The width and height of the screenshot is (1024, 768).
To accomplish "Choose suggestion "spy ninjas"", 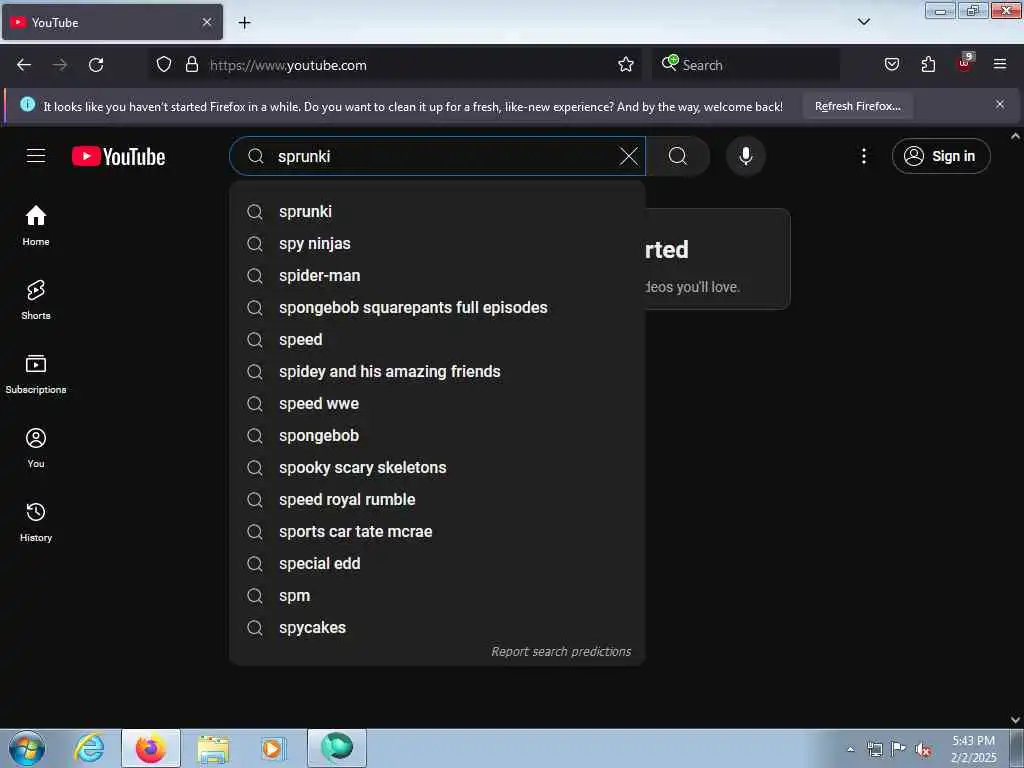I will pyautogui.click(x=437, y=244).
